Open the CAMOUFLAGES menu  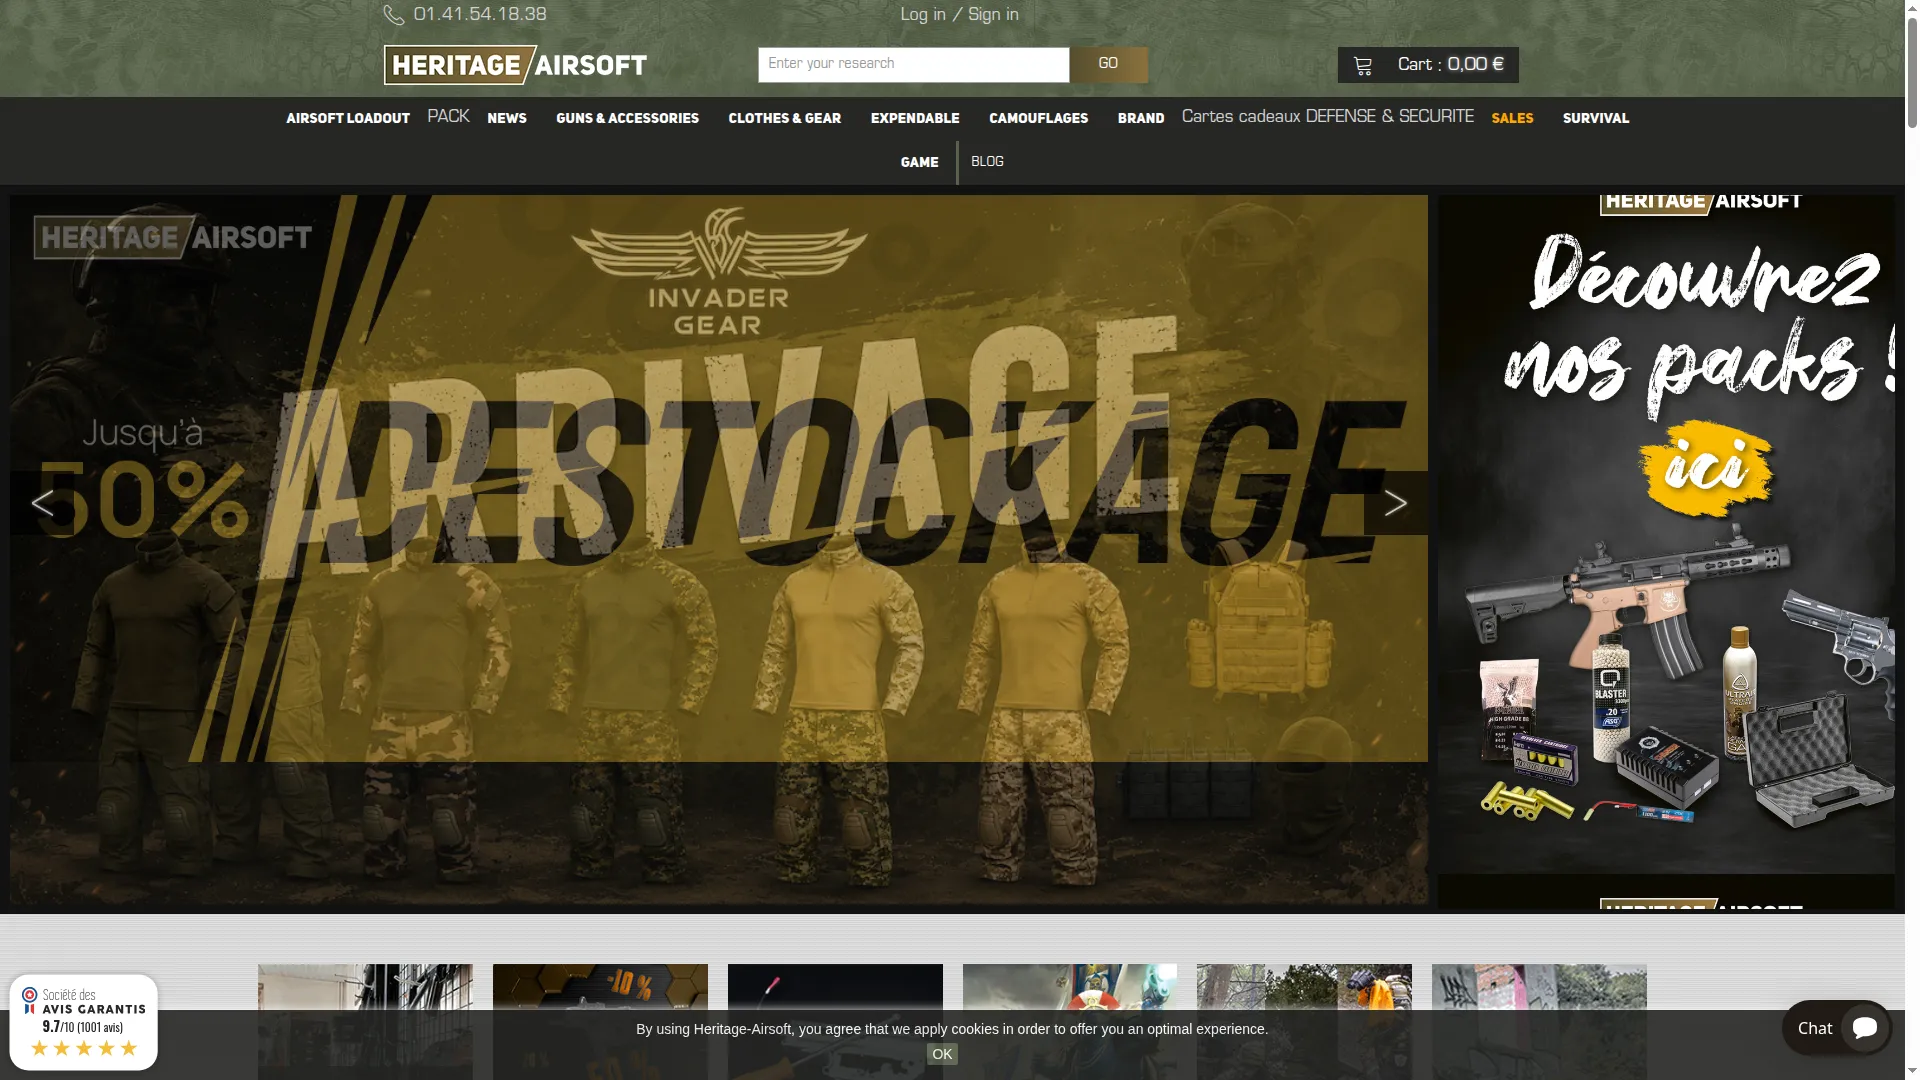point(1038,118)
